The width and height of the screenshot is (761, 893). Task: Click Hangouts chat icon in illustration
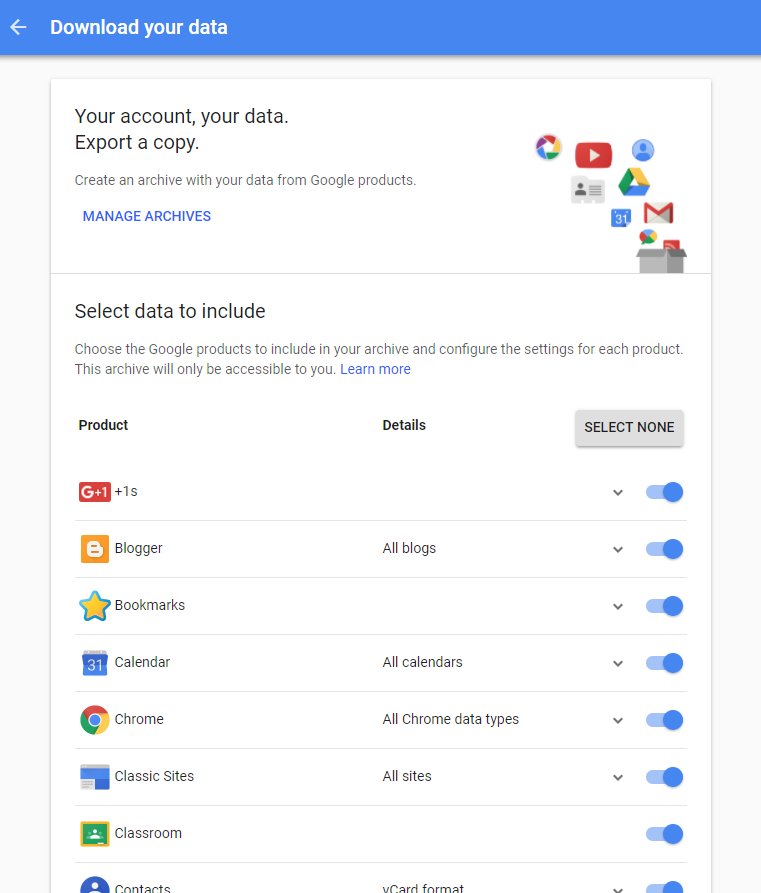coord(648,236)
